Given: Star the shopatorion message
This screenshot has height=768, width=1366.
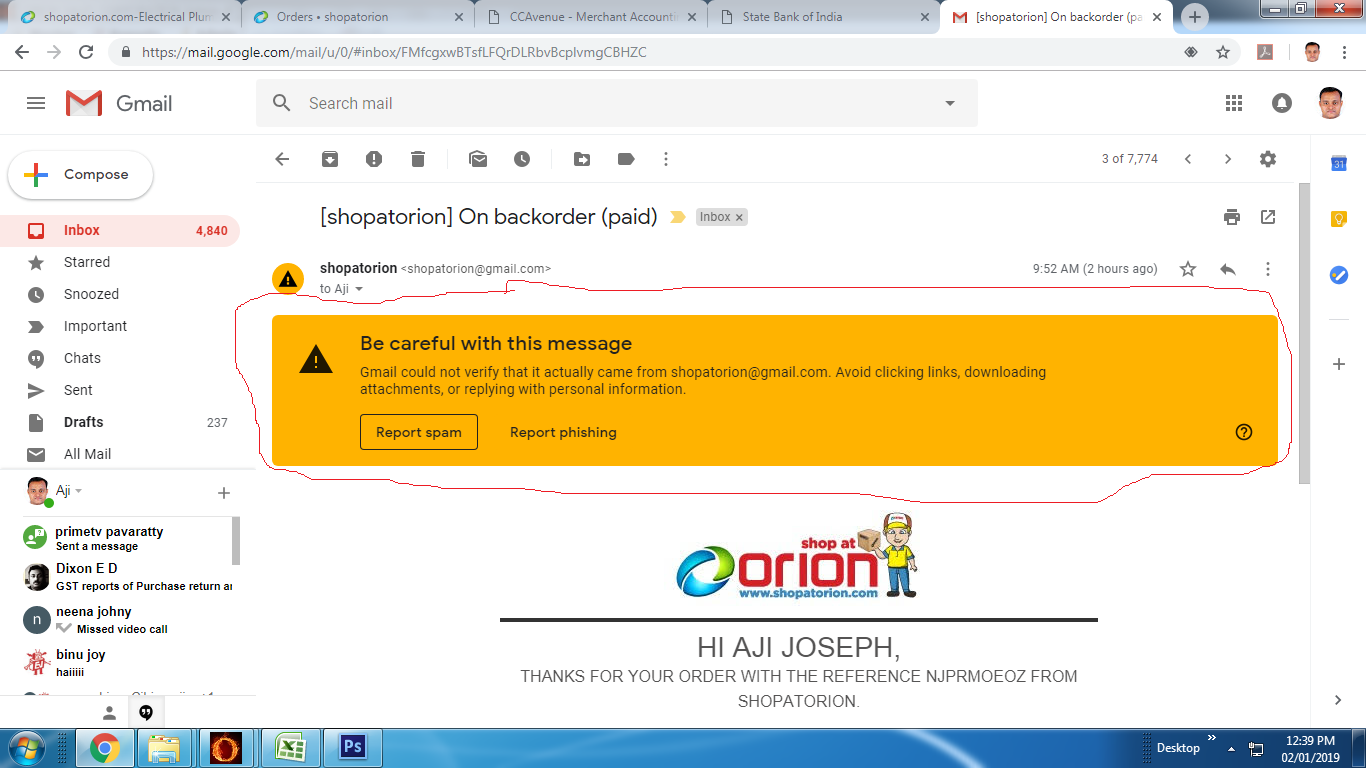Looking at the screenshot, I should pyautogui.click(x=1188, y=269).
